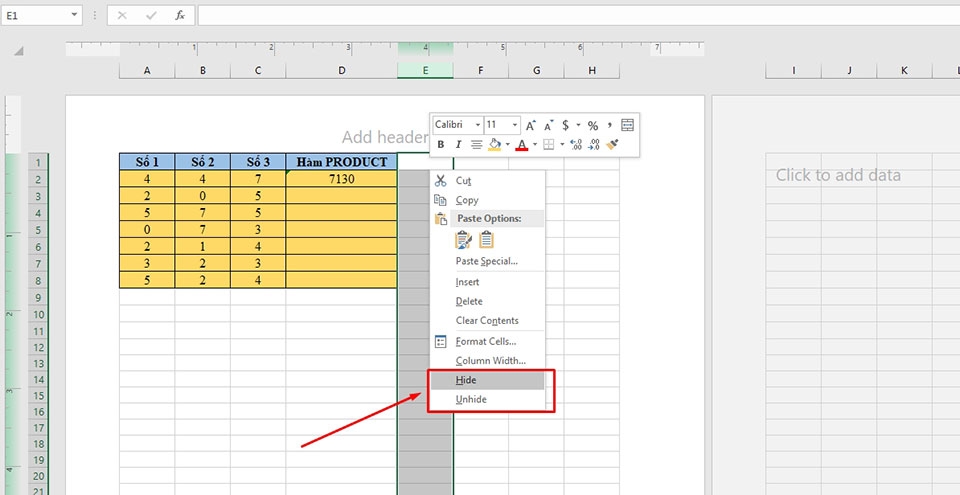This screenshot has height=495, width=960.
Task: Open Column Width from context menu
Action: tap(487, 361)
